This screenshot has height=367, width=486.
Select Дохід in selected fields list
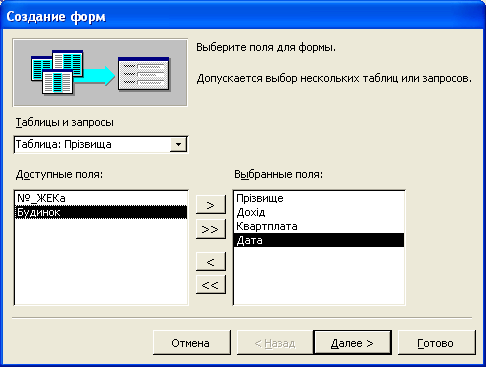click(319, 212)
